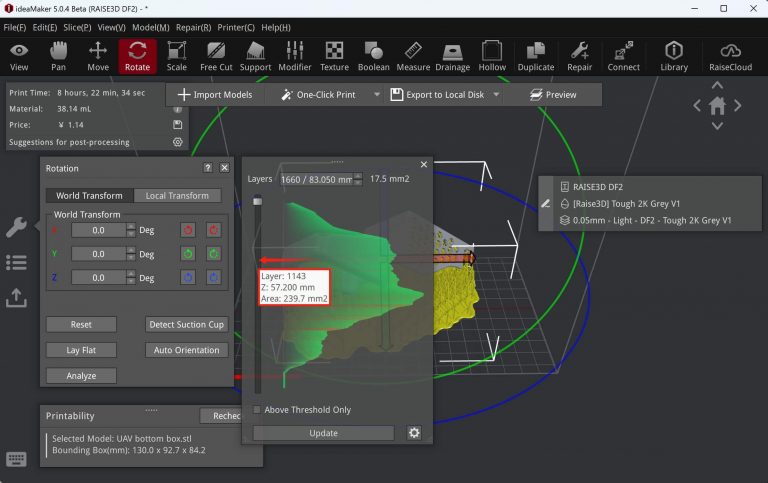Click the Recheck button in Printability
Image resolution: width=768 pixels, height=483 pixels.
(221, 415)
